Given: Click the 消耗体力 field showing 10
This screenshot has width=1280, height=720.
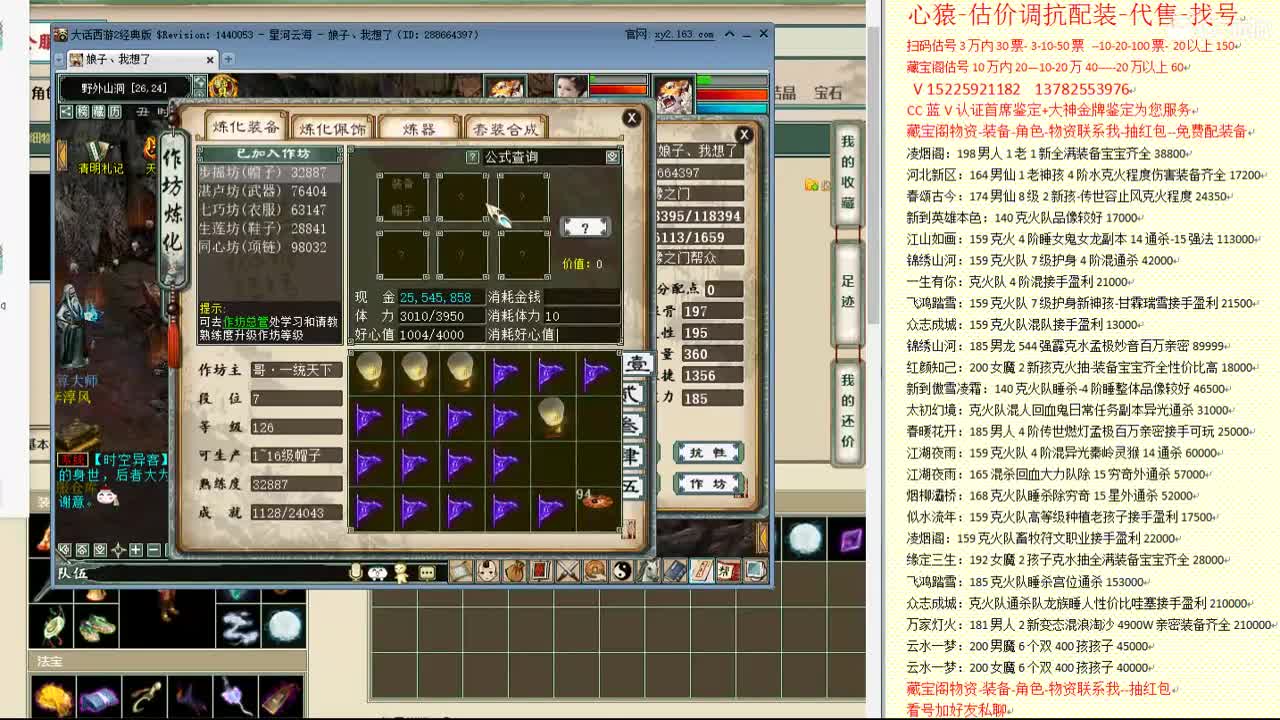Looking at the screenshot, I should (581, 316).
